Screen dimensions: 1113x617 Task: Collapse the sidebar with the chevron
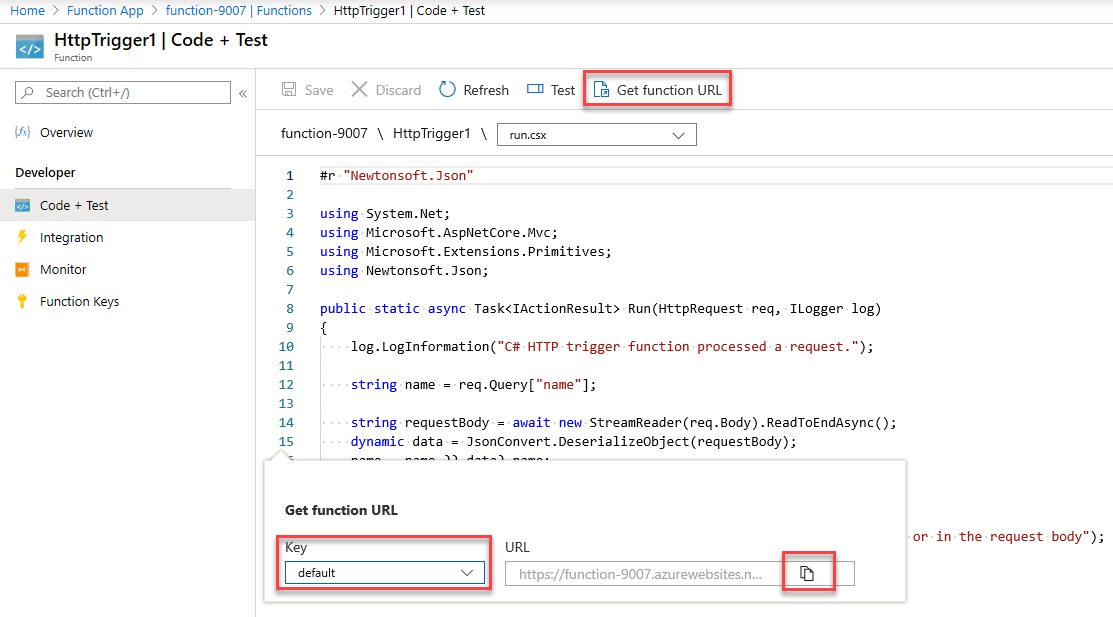tap(243, 92)
